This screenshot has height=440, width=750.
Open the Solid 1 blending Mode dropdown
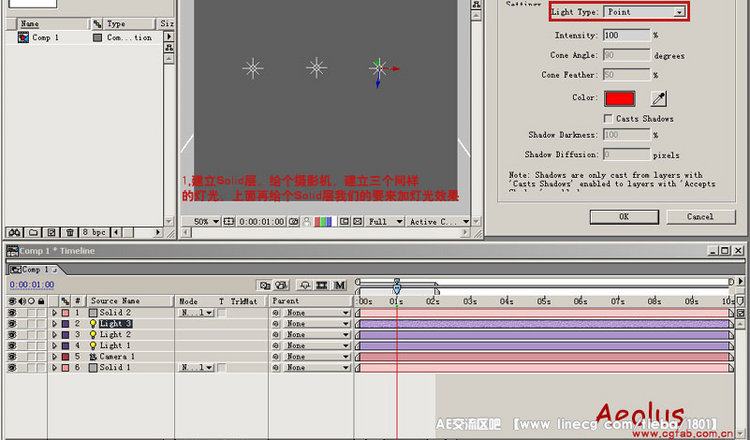coord(197,368)
